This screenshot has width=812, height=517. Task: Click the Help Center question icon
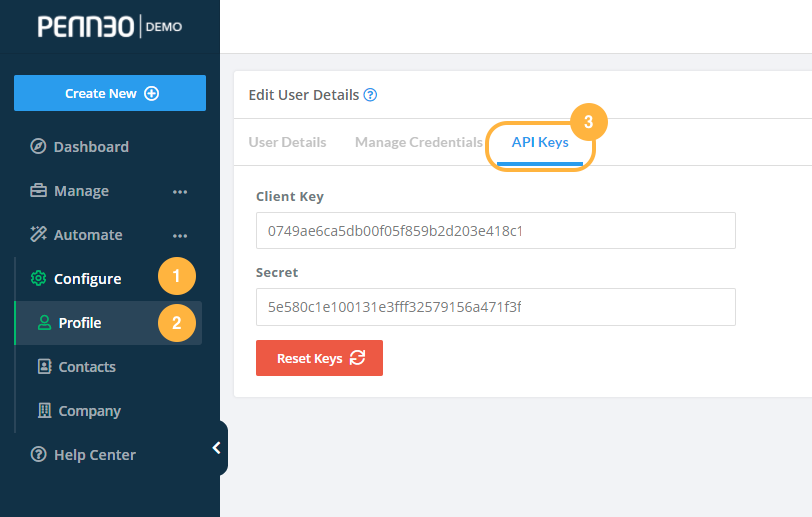pos(38,454)
